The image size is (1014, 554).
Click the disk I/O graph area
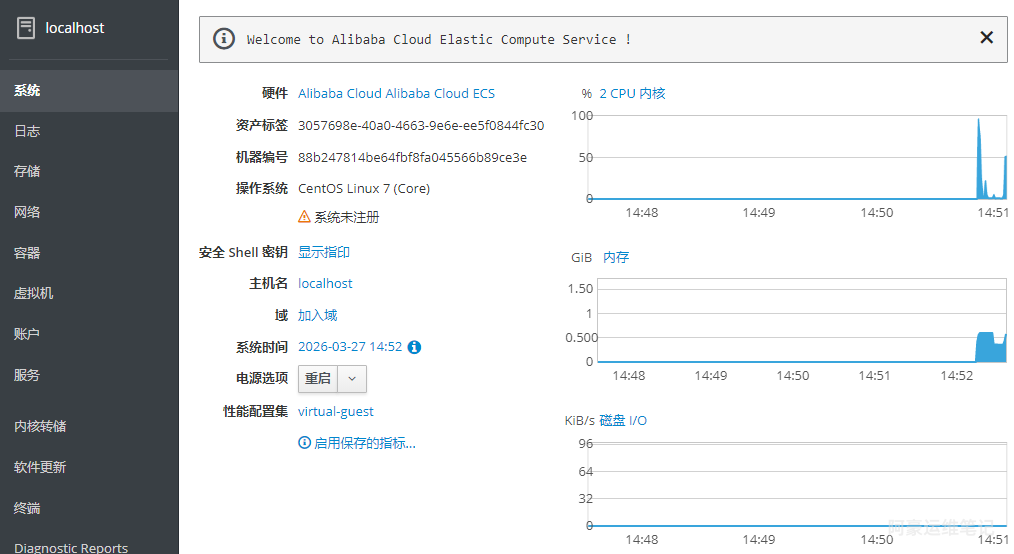(797, 485)
